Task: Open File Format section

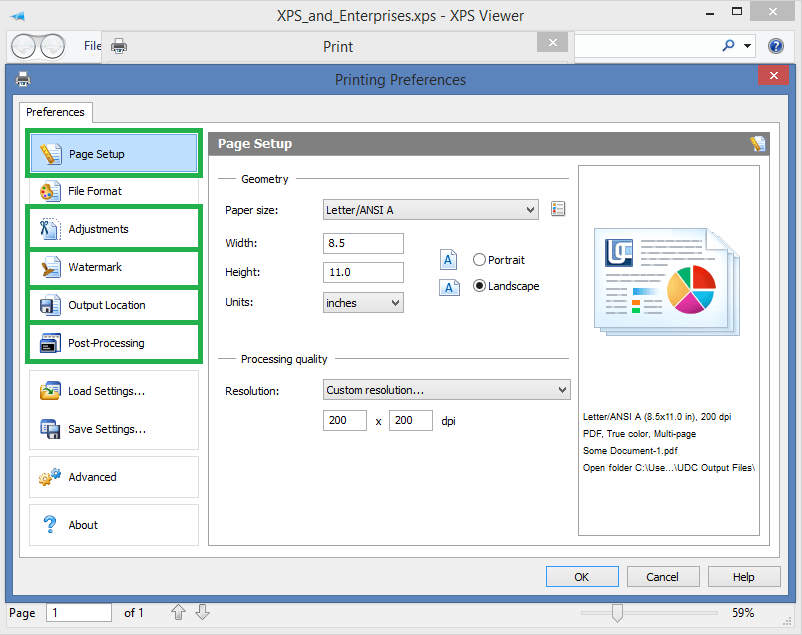Action: [114, 191]
